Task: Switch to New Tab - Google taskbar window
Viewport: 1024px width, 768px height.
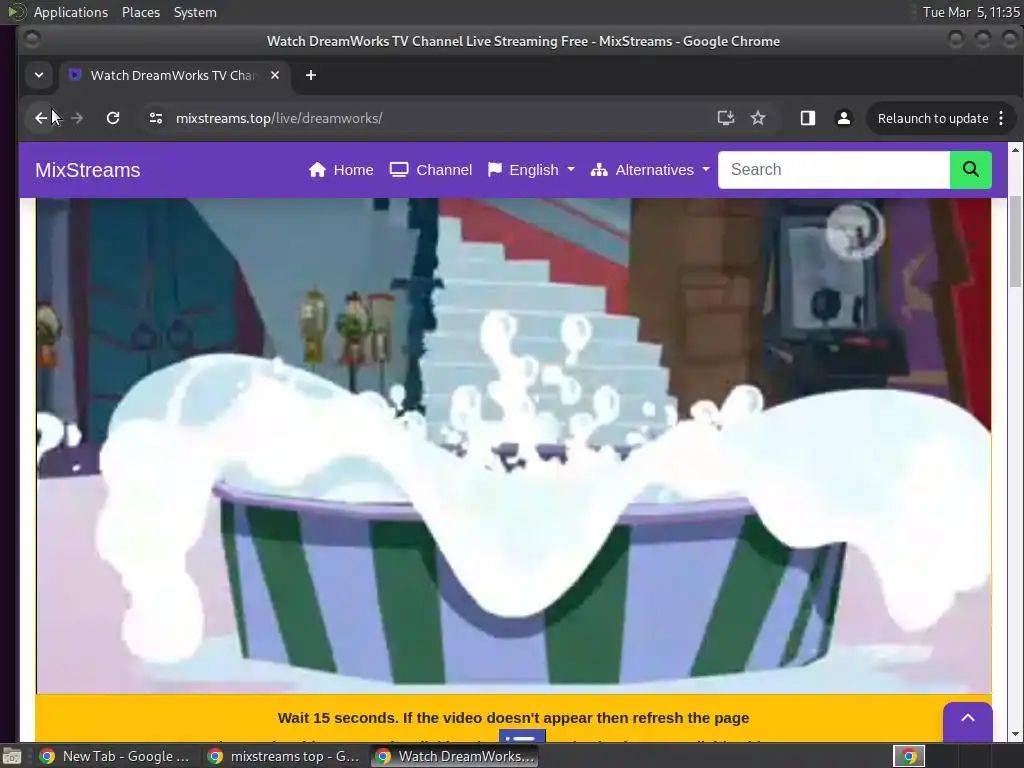Action: [116, 756]
